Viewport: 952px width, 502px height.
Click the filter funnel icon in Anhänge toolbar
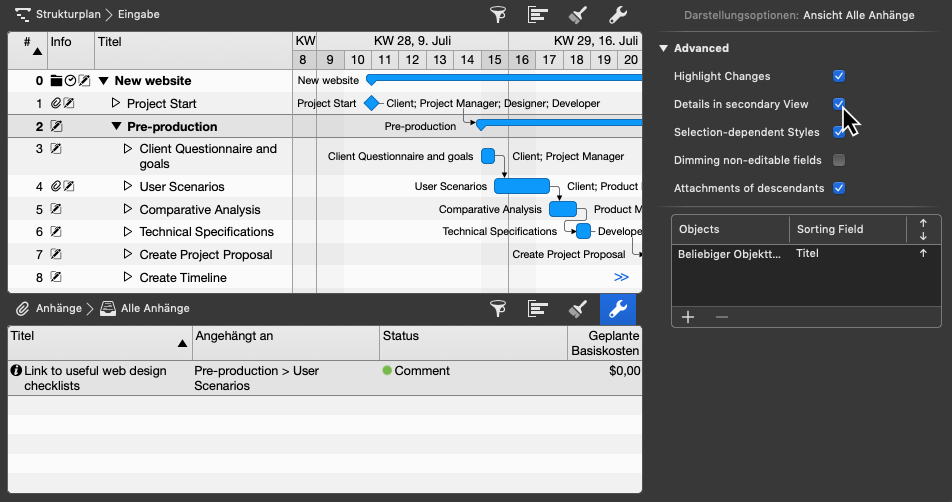point(498,309)
